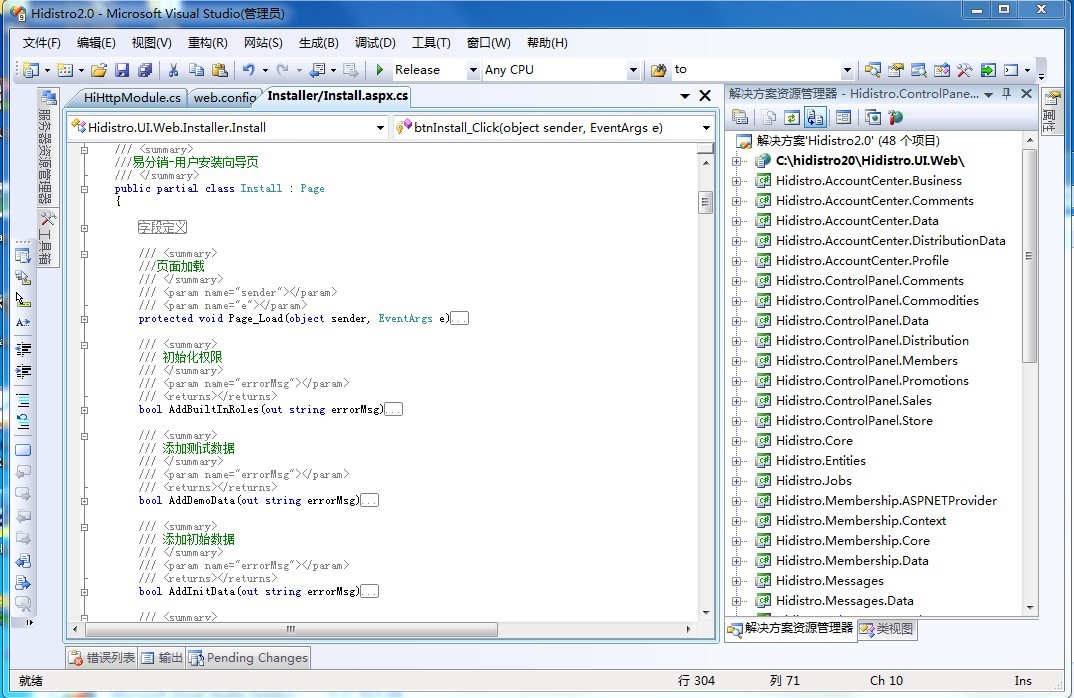Click Solution Explorer Properties icon
The height and width of the screenshot is (698, 1074).
(x=740, y=117)
